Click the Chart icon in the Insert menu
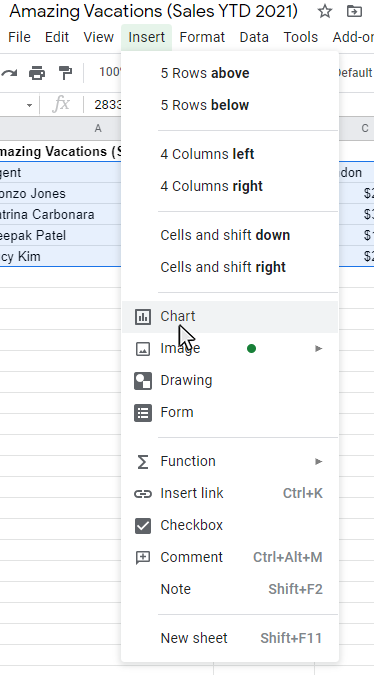Image resolution: width=374 pixels, height=675 pixels. click(143, 317)
